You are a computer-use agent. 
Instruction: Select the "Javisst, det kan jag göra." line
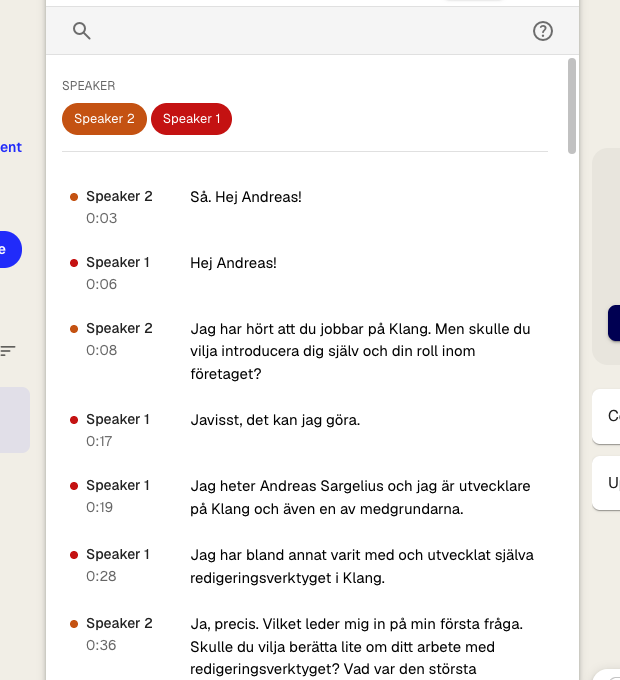tap(275, 420)
